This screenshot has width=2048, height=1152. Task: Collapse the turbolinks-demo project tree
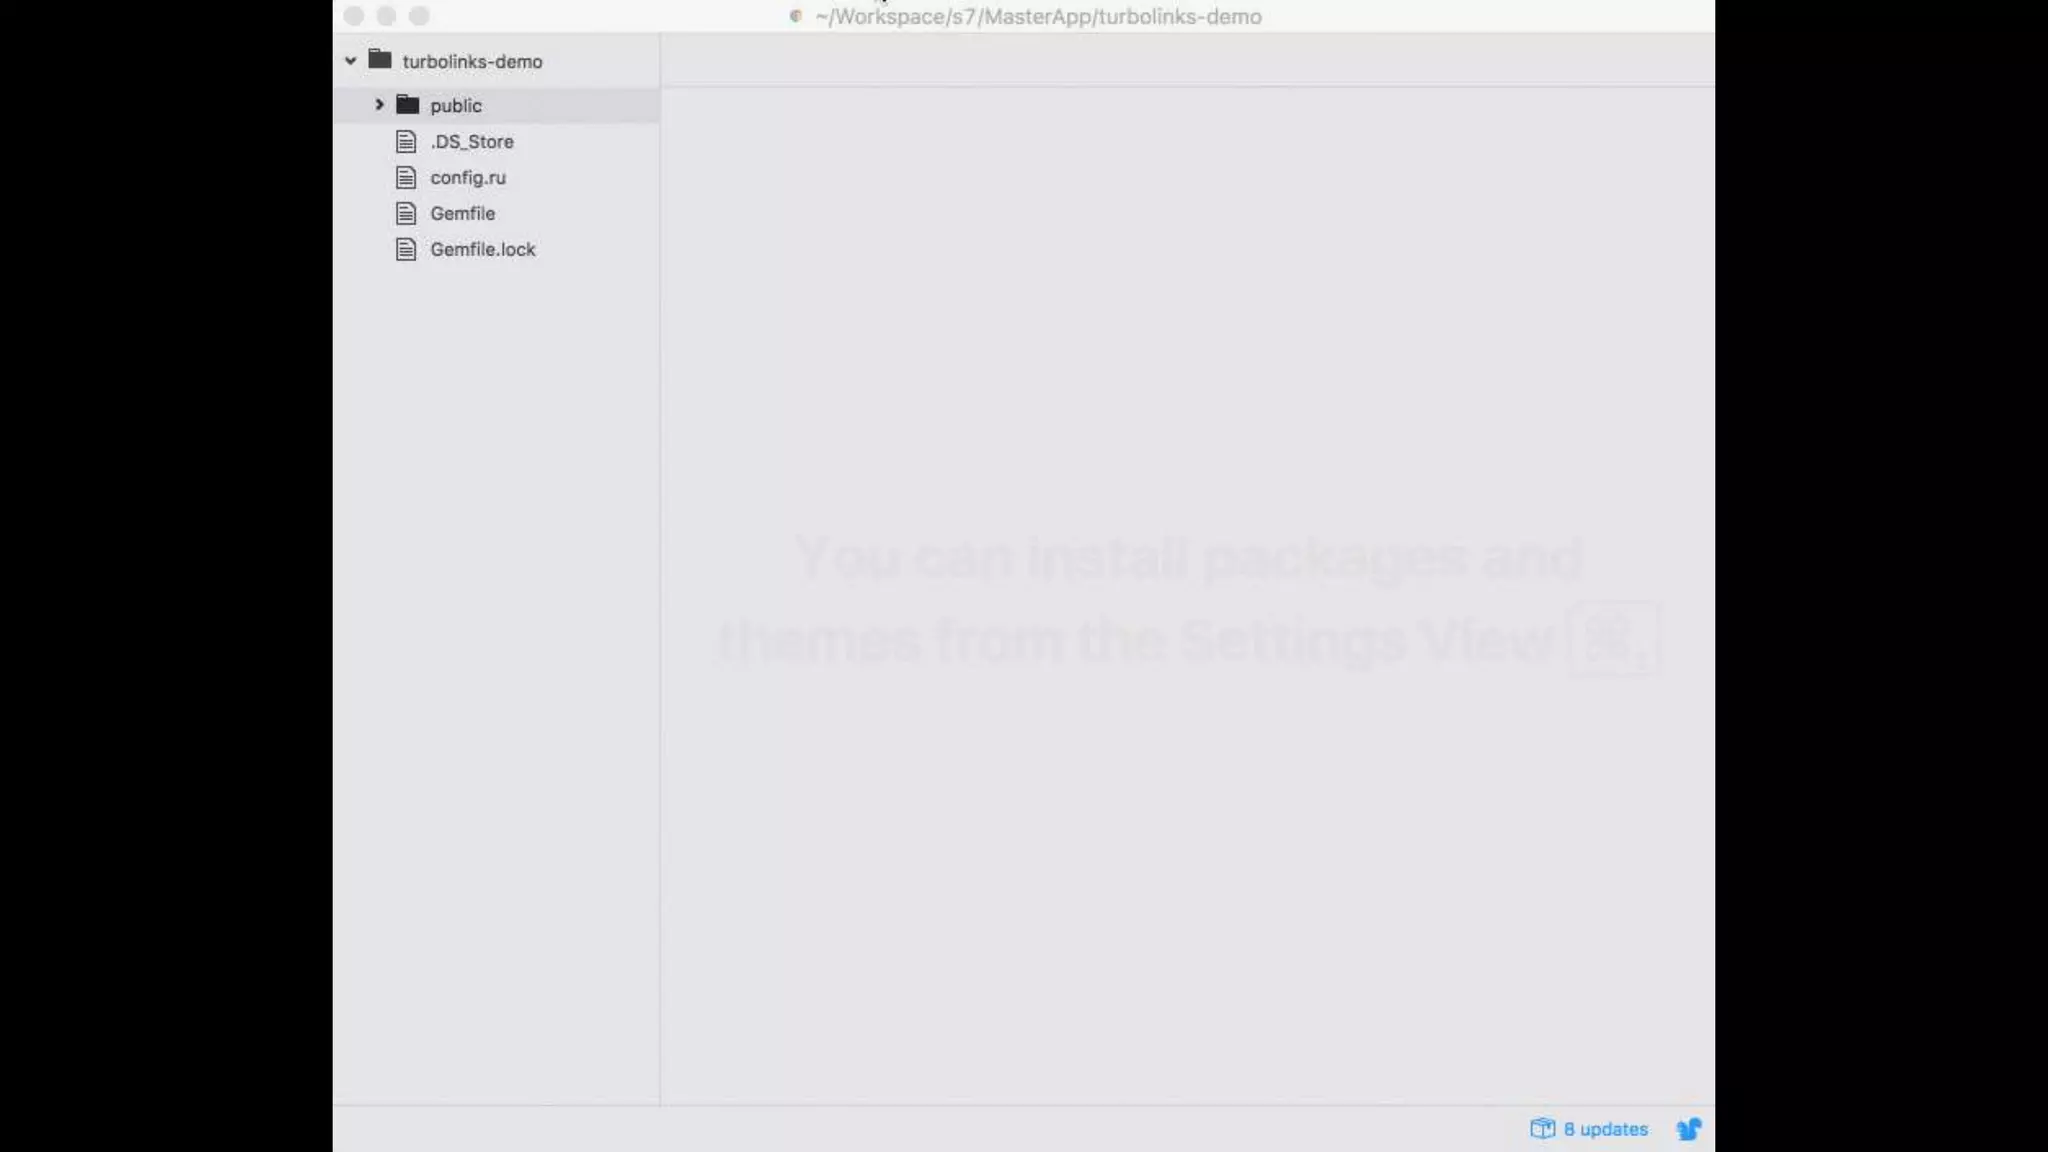pos(351,61)
